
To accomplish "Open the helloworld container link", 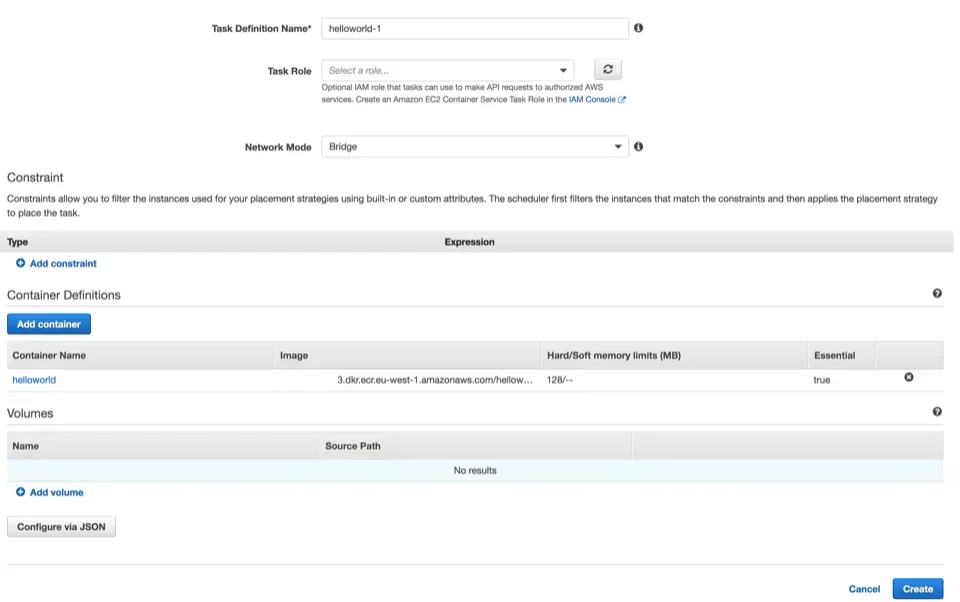I will click(x=34, y=380).
